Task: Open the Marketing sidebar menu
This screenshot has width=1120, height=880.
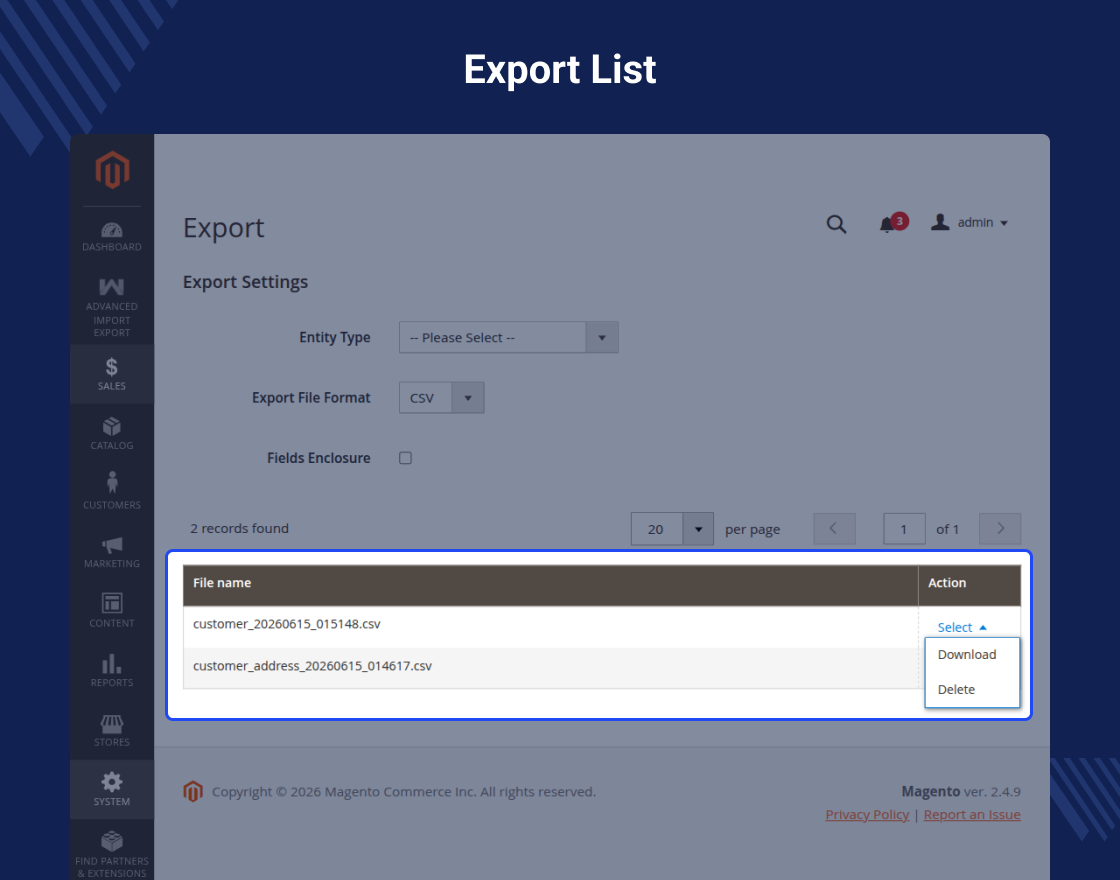Action: click(112, 552)
